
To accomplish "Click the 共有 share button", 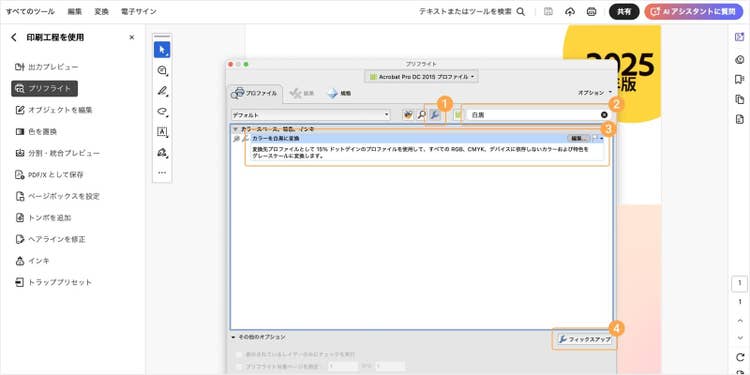I will (x=624, y=11).
